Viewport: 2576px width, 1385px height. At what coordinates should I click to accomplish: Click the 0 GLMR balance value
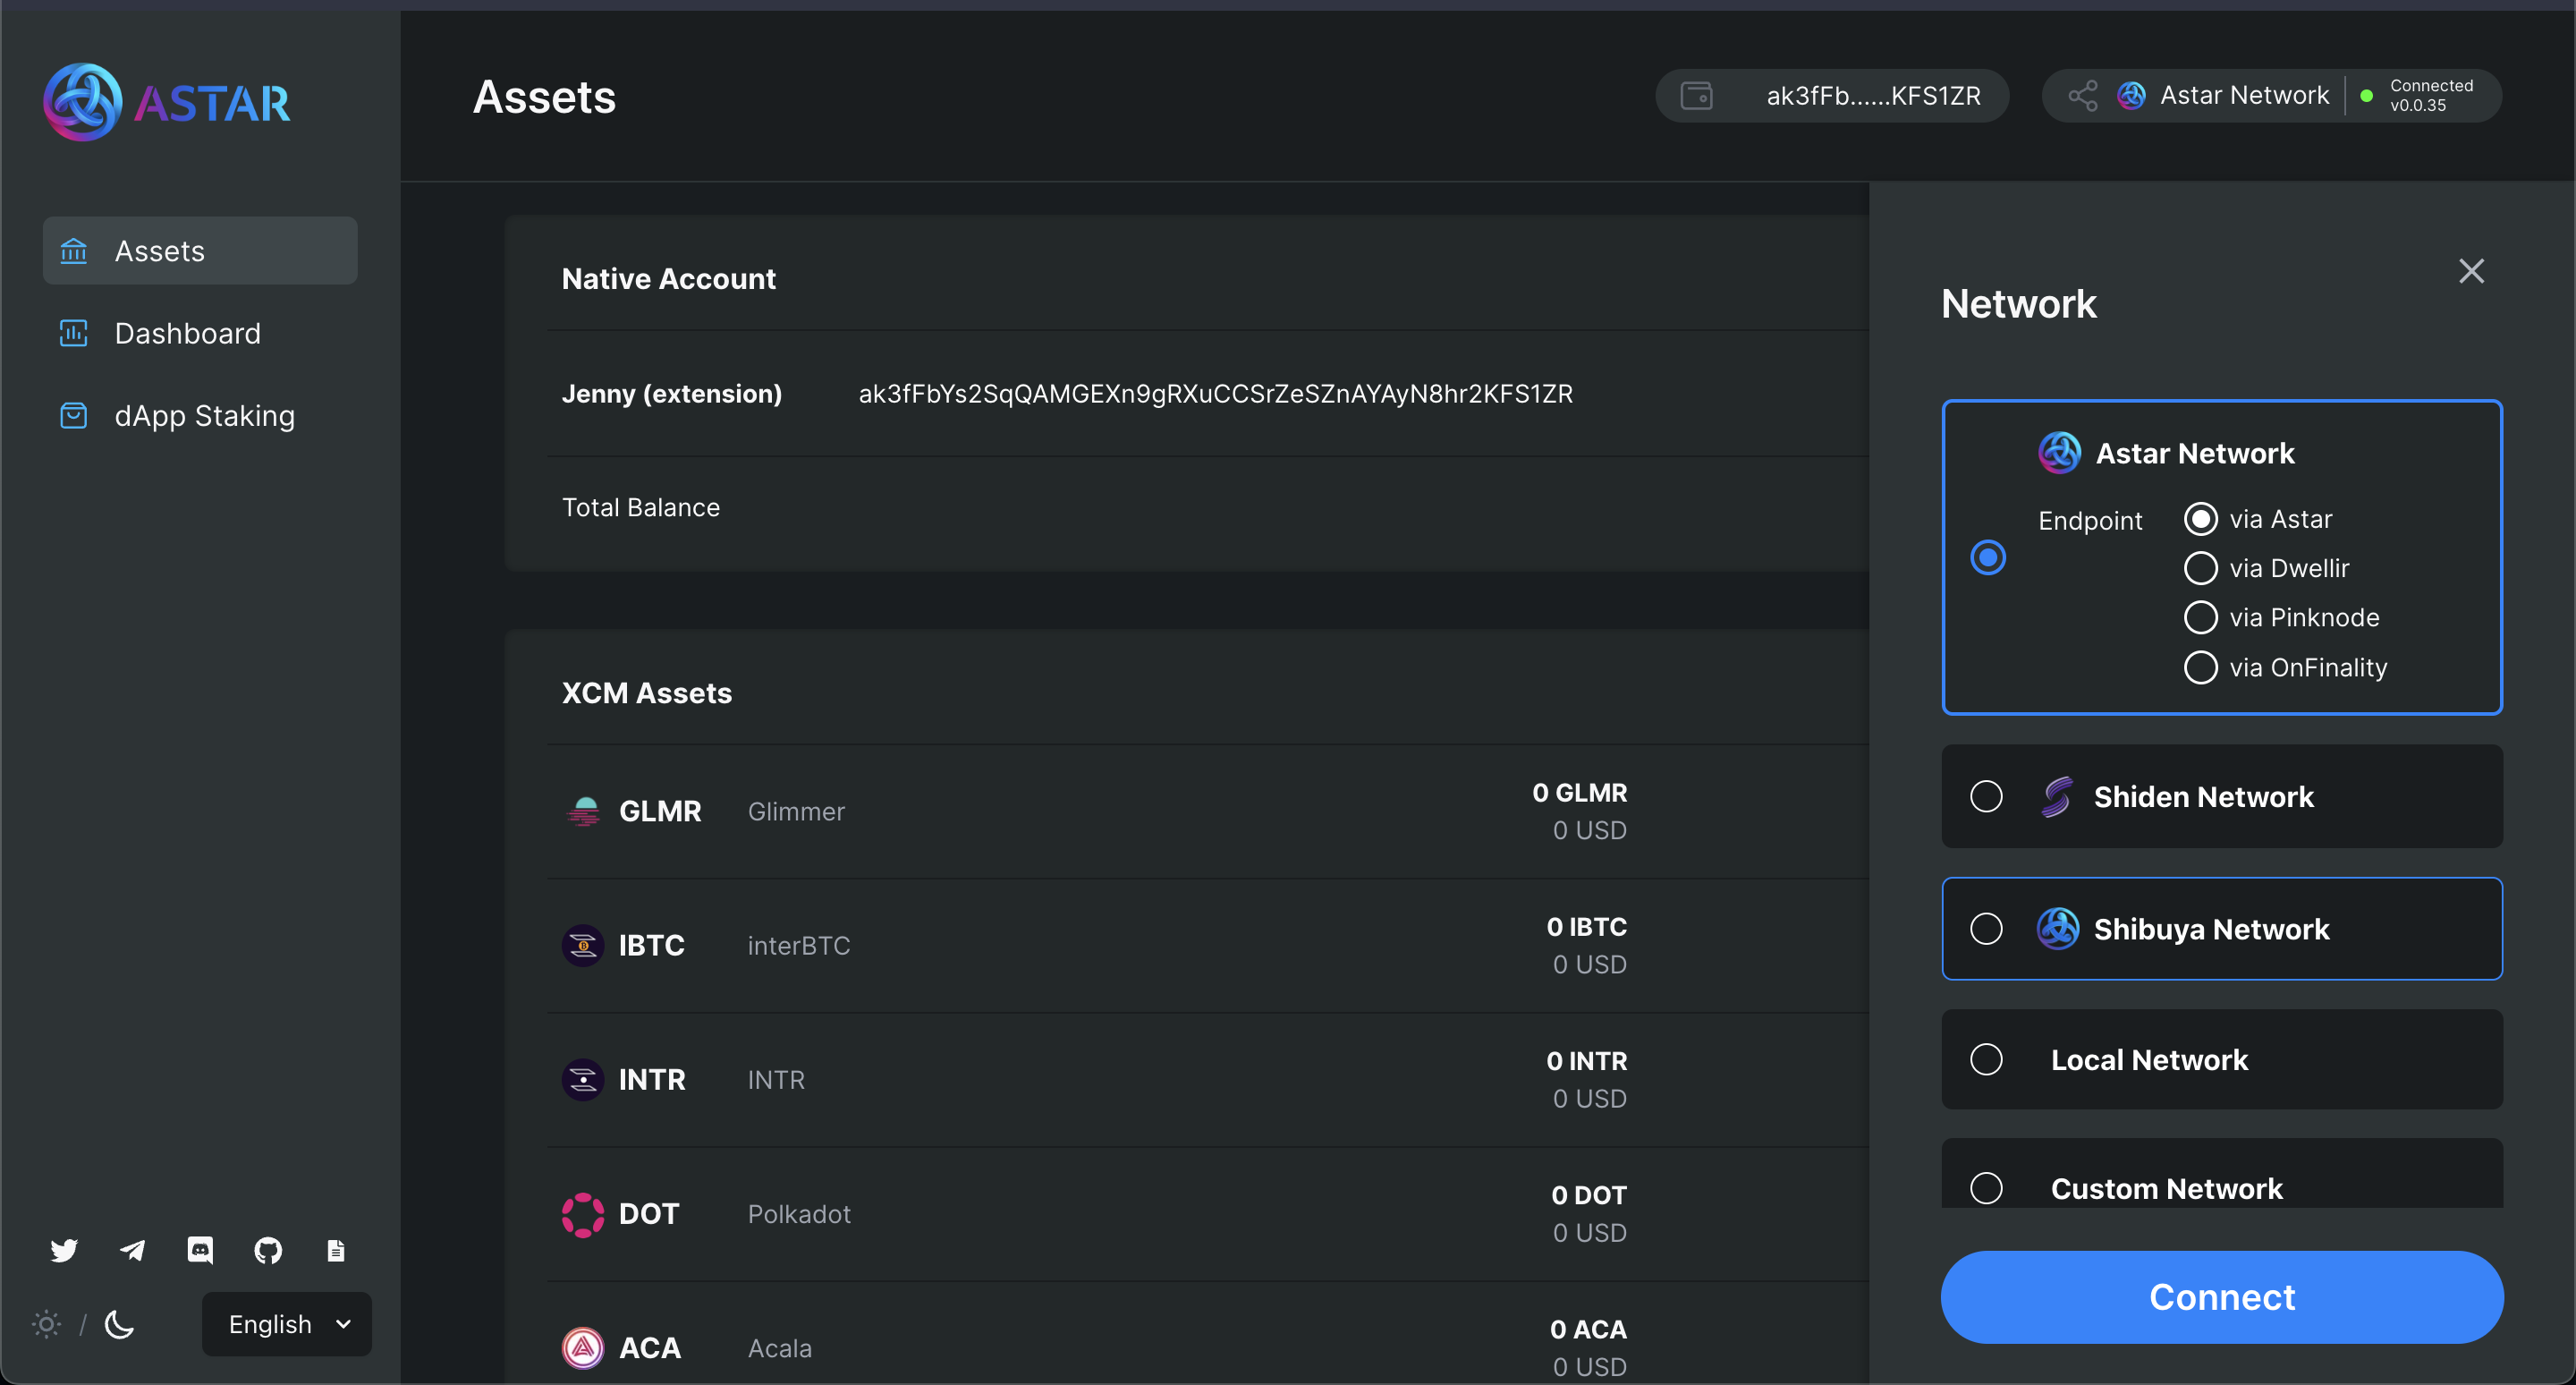(x=1580, y=792)
